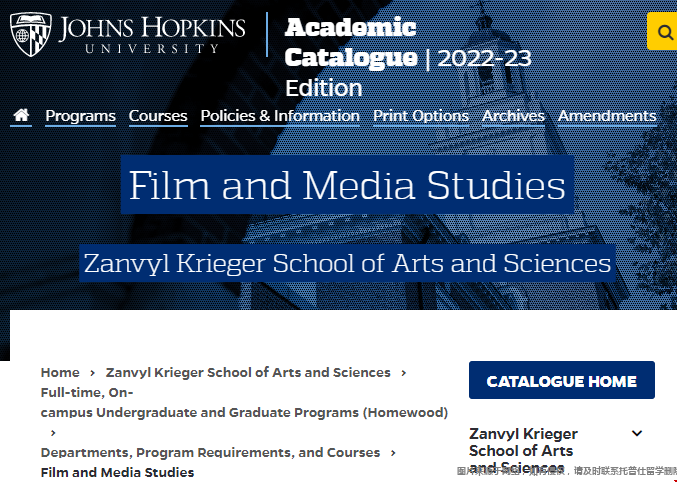Open Departments, Program Requirements, and Courses breadcrumb
This screenshot has width=677, height=482.
(210, 453)
